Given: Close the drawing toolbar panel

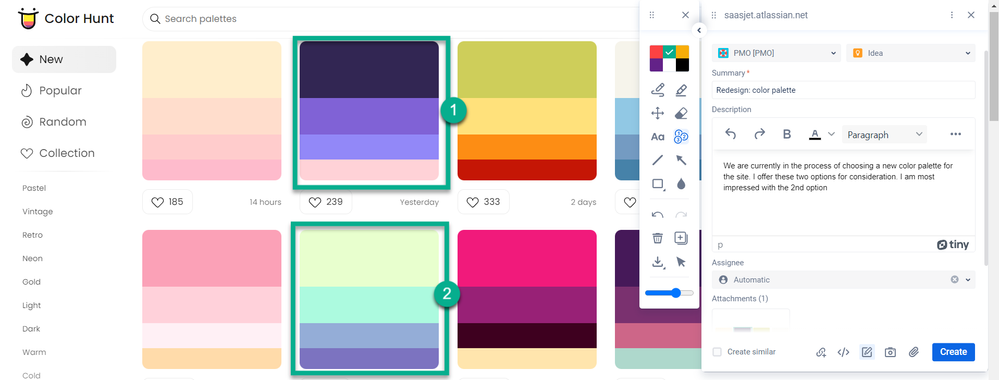Looking at the screenshot, I should 686,15.
